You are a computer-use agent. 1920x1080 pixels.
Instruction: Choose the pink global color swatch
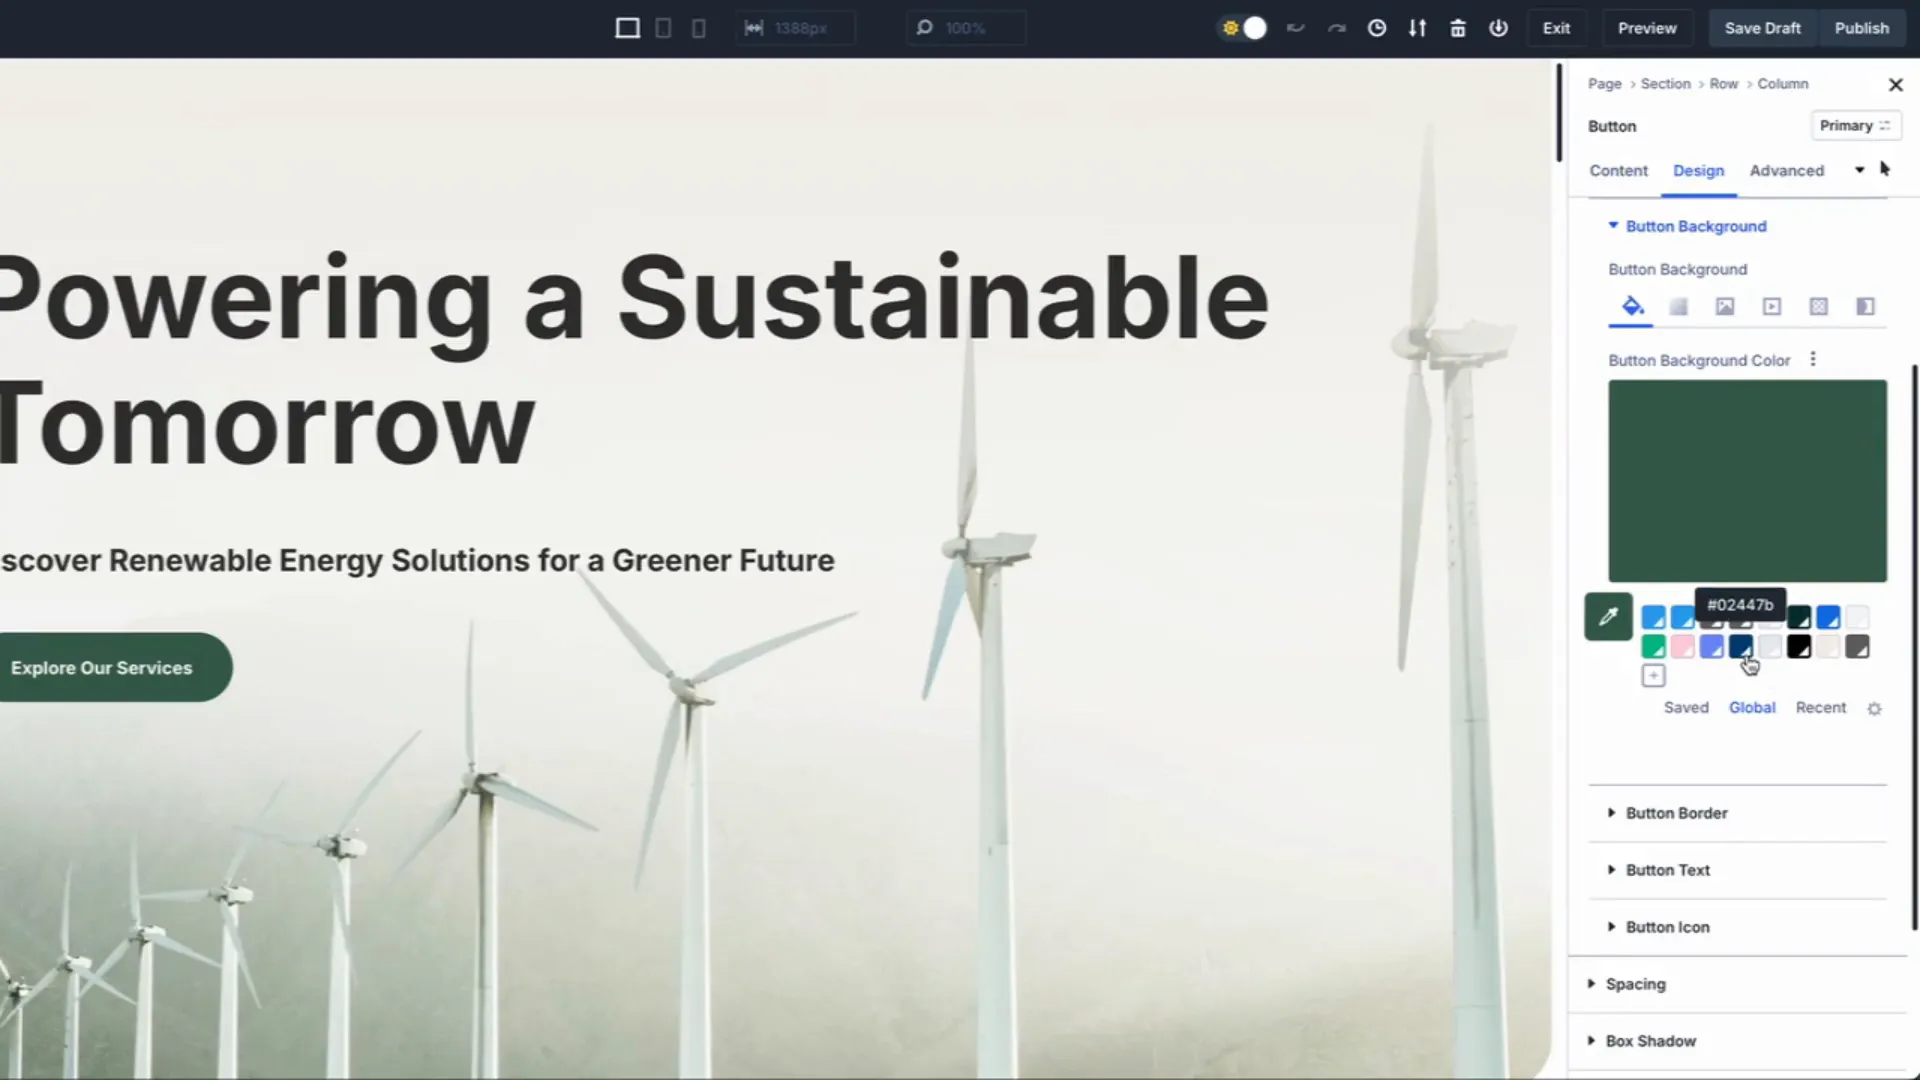click(x=1682, y=647)
